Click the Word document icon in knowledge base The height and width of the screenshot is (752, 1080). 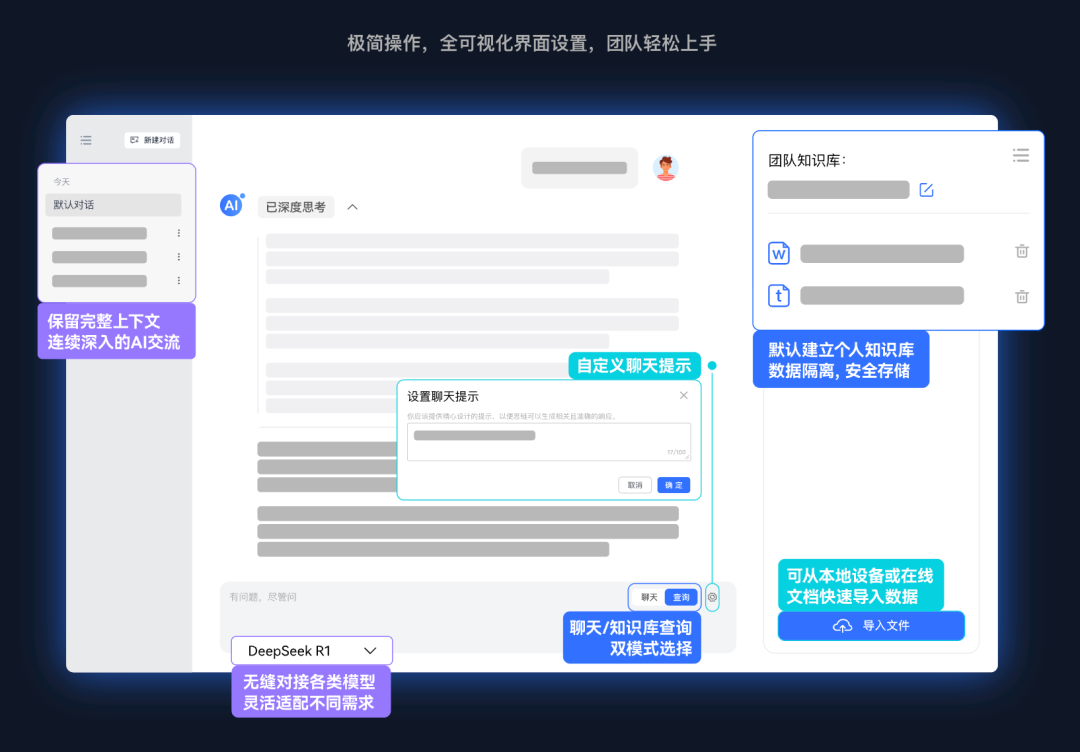click(779, 253)
